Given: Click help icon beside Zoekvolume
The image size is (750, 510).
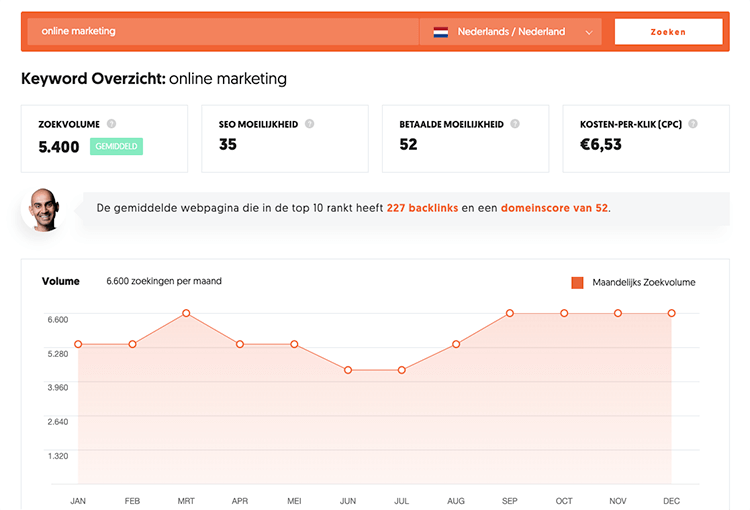Looking at the screenshot, I should pos(111,124).
